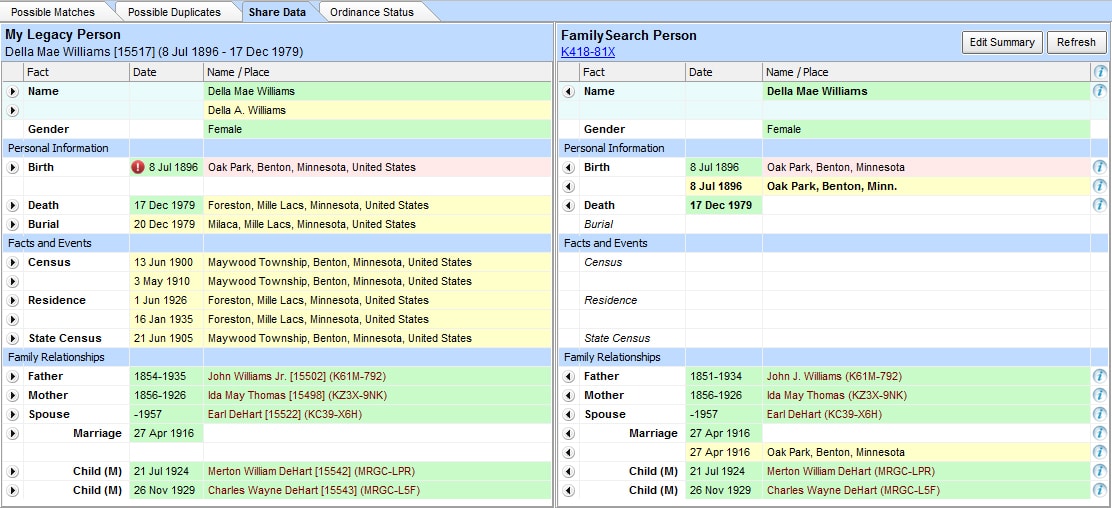Click info icon in FamilySearch Name row
The height and width of the screenshot is (508, 1112).
point(1099,91)
